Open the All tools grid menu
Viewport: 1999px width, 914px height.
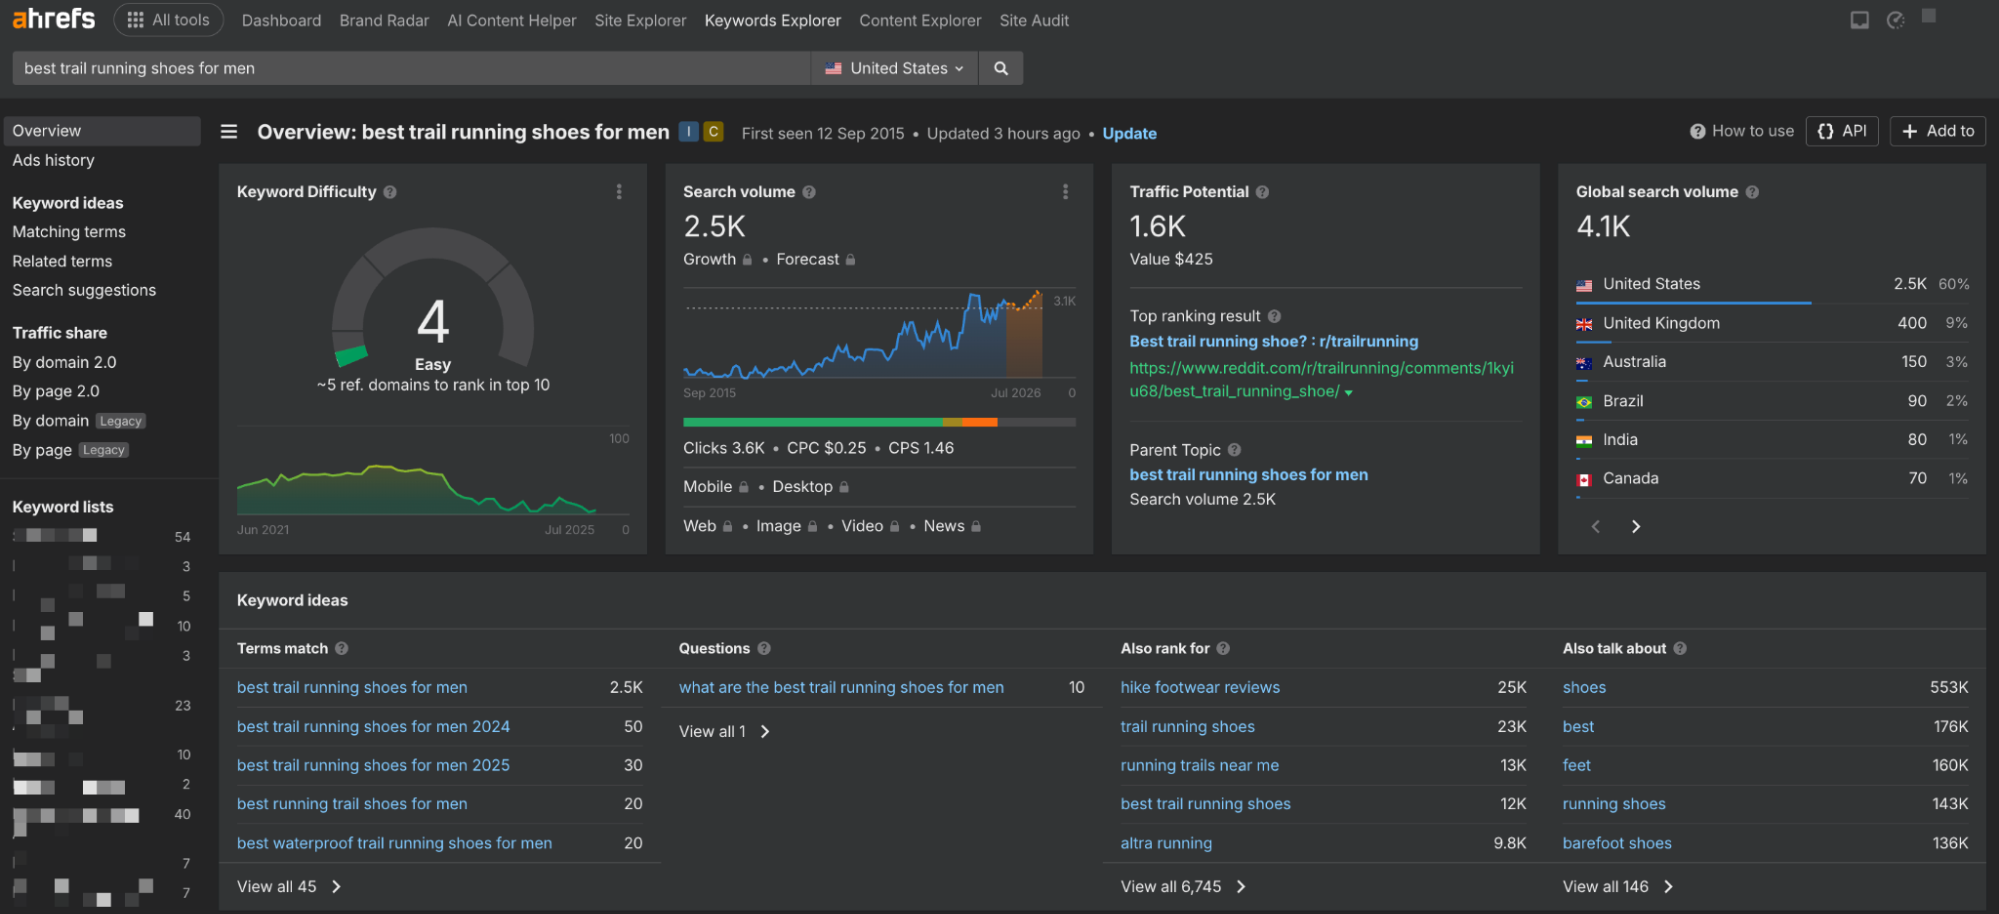(169, 20)
